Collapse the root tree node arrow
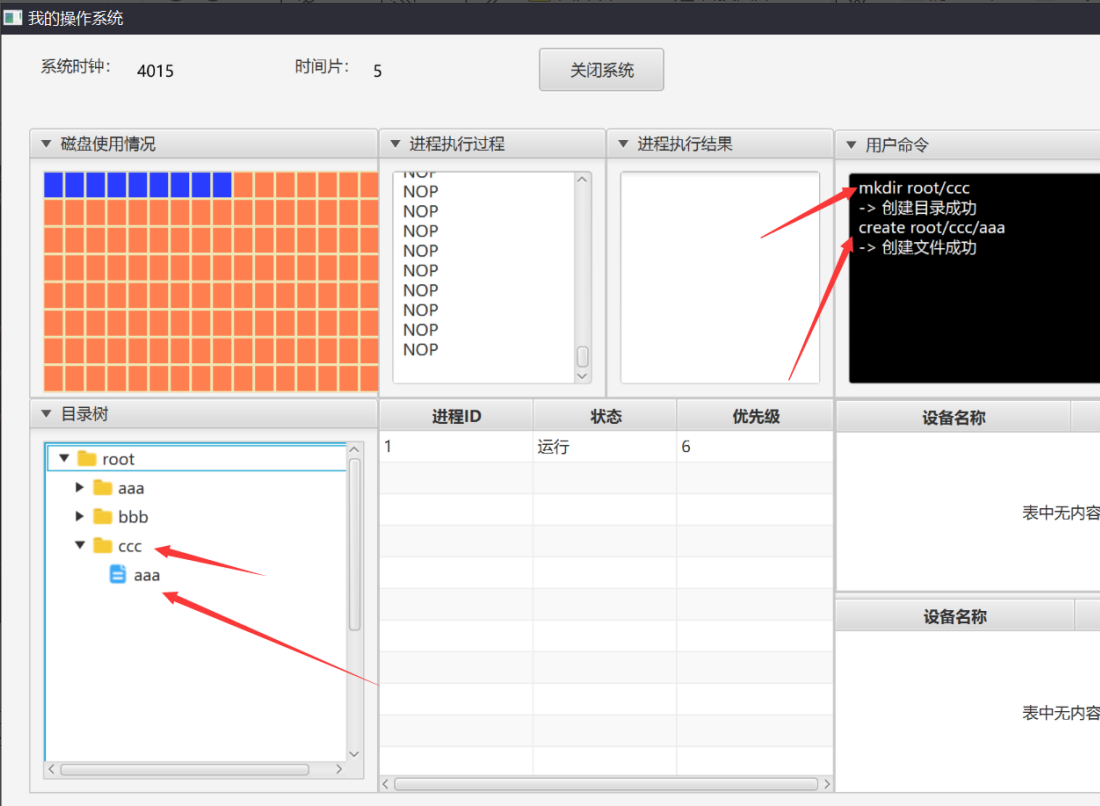Screen dimensions: 1100x806 64,458
